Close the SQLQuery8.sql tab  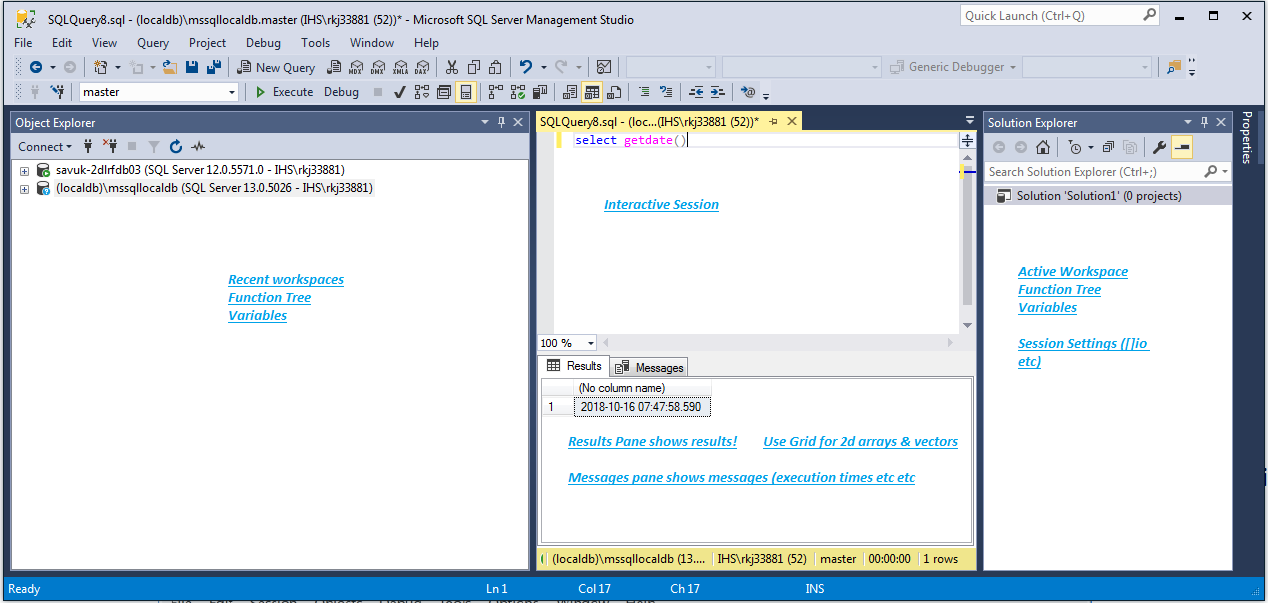pyautogui.click(x=792, y=121)
